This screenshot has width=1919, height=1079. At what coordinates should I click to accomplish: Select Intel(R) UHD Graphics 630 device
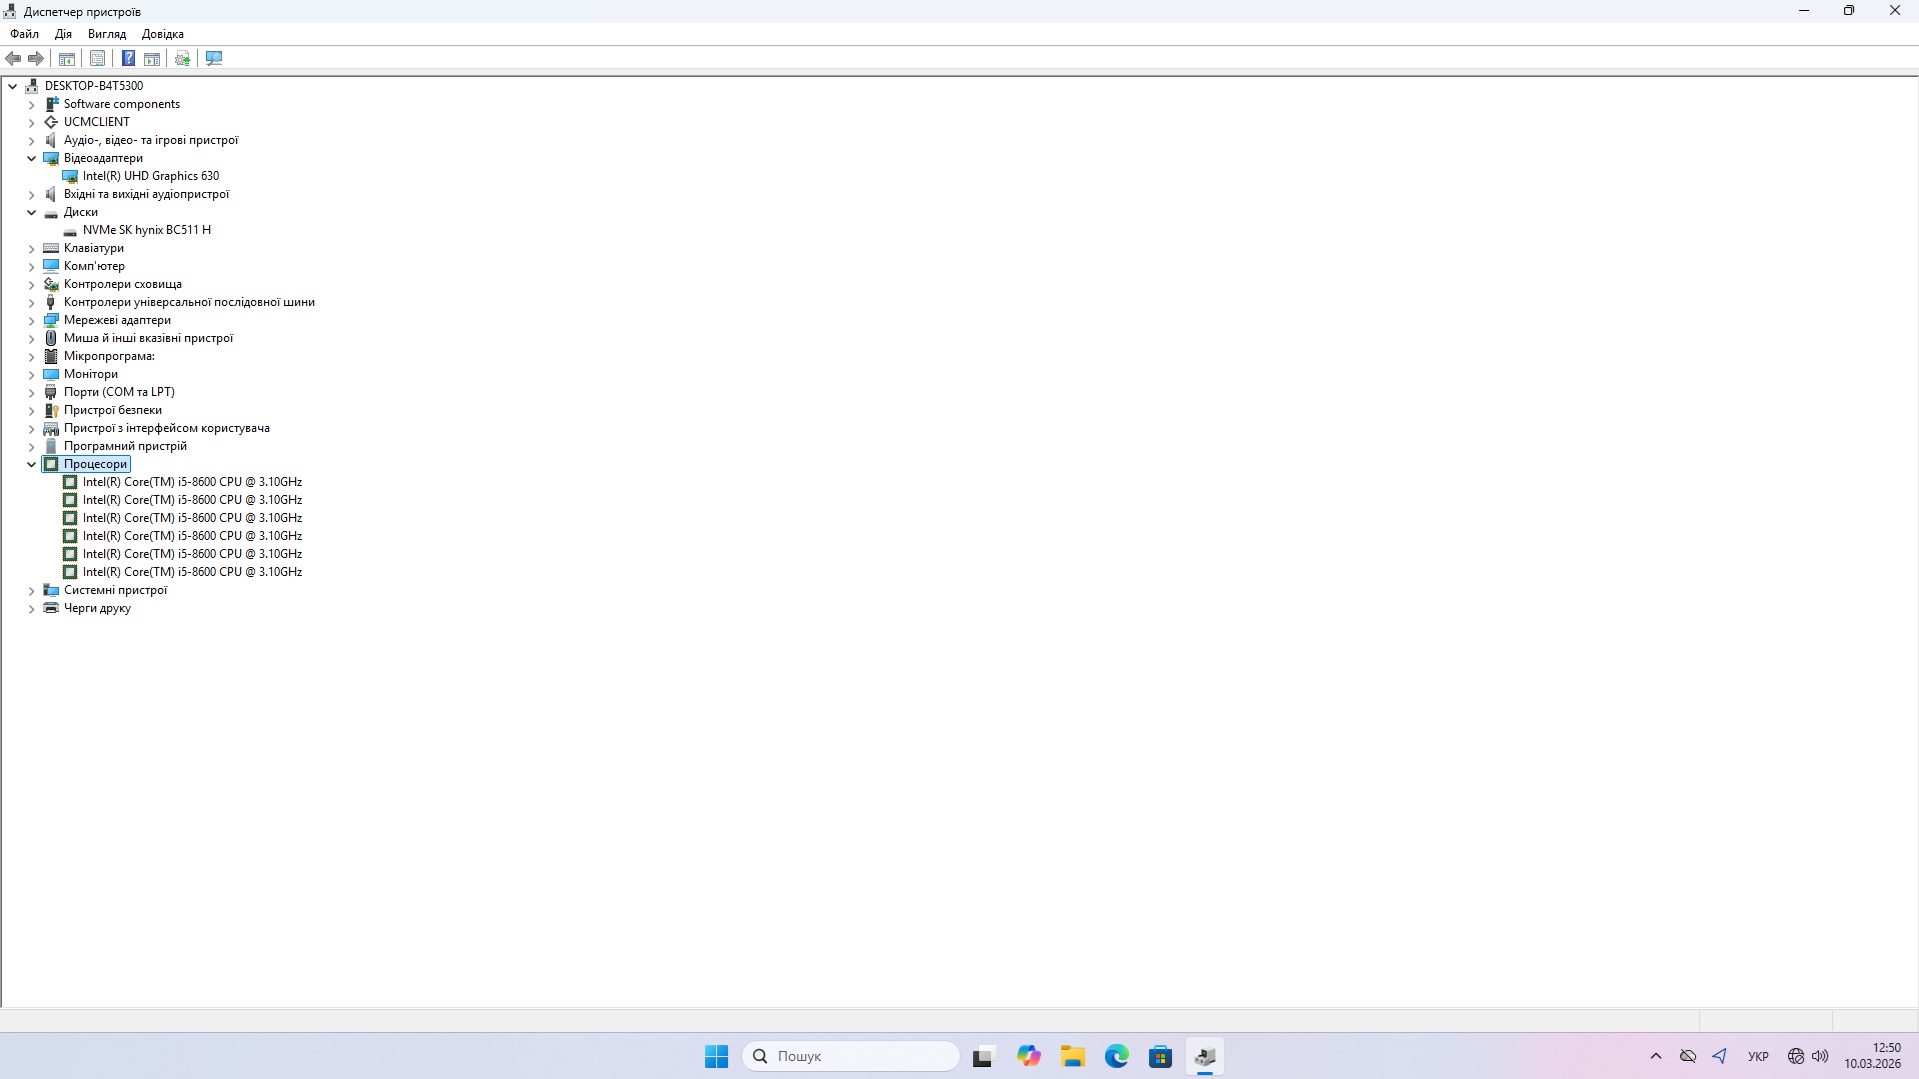point(150,176)
